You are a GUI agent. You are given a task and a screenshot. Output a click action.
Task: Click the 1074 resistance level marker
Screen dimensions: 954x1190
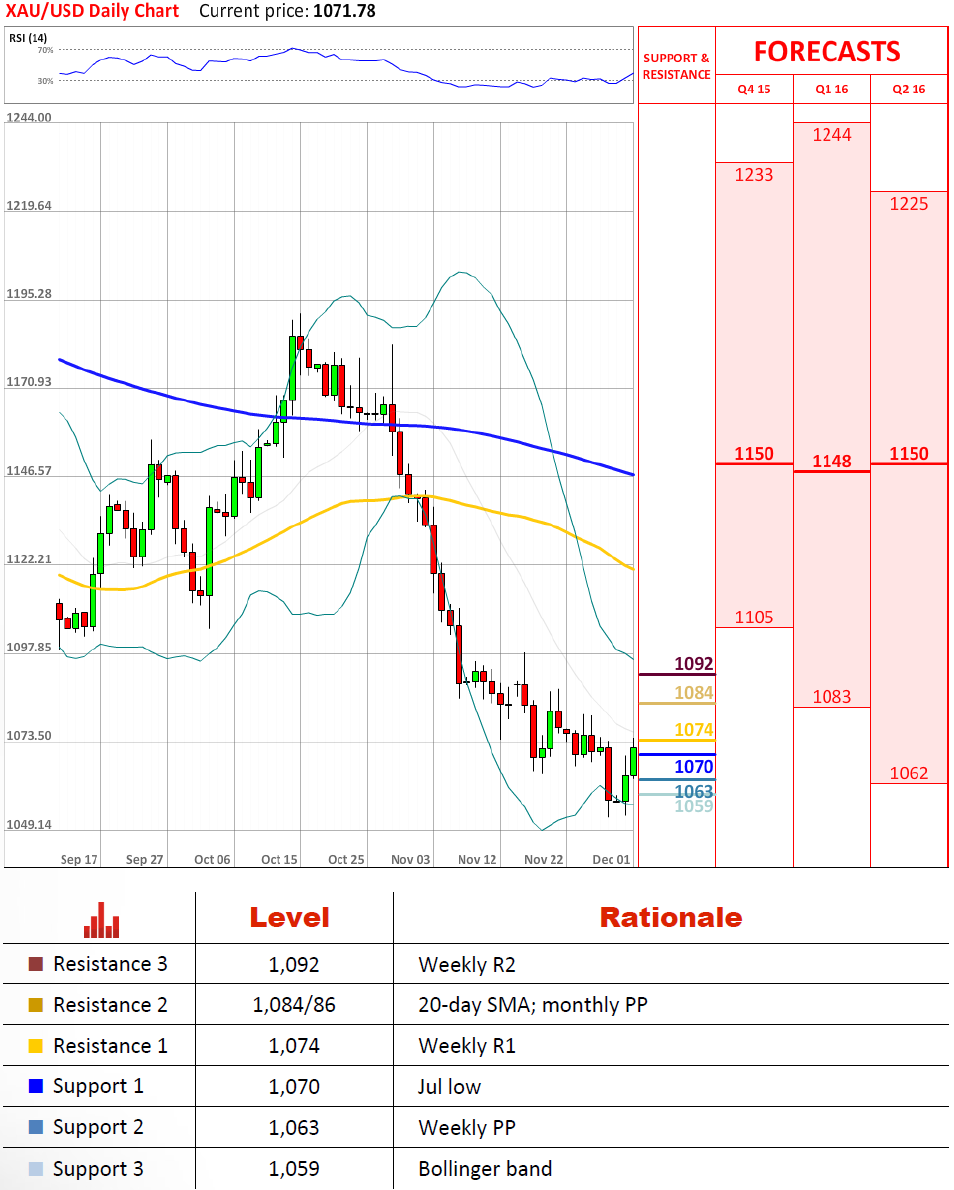coord(693,730)
